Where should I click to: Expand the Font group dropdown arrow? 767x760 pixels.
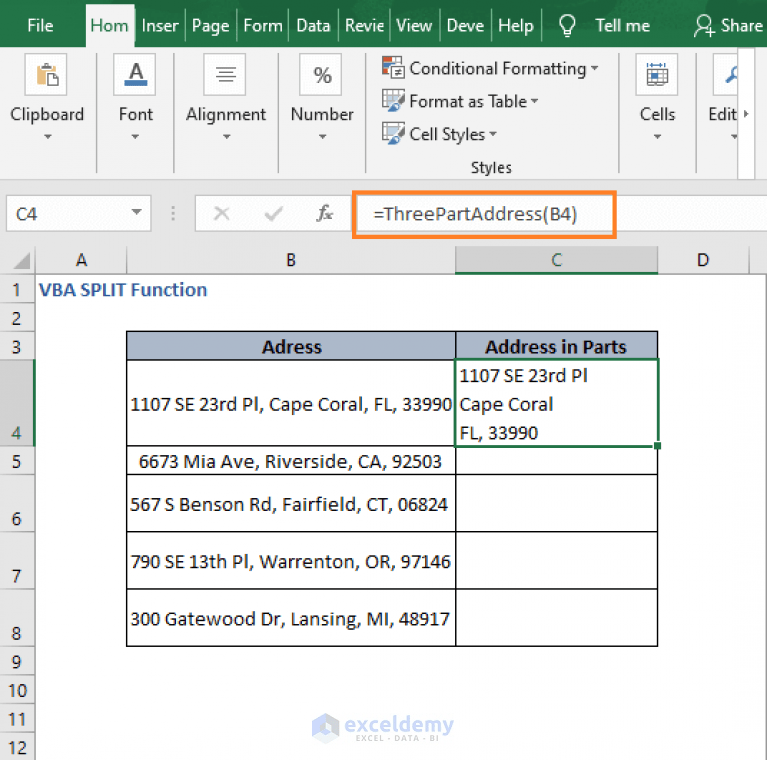(x=135, y=137)
